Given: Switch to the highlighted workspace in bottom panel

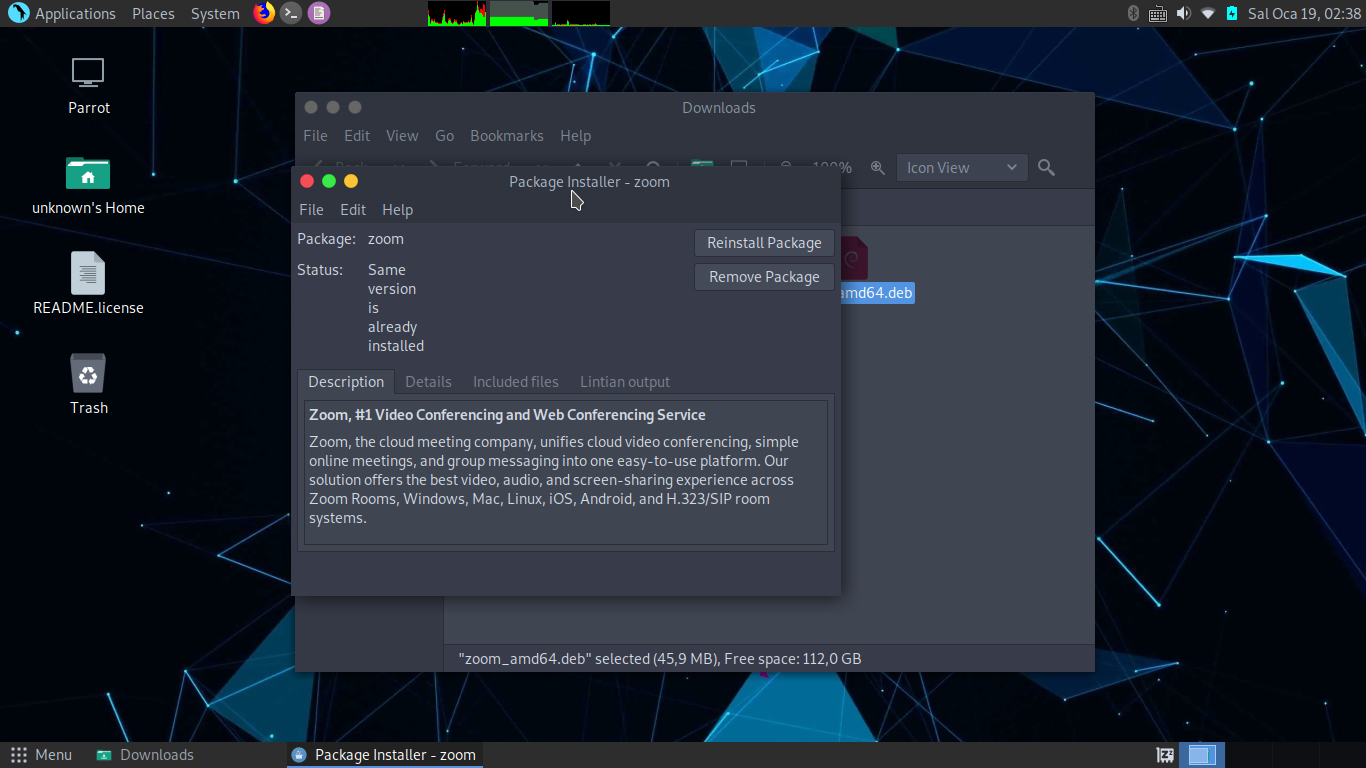Looking at the screenshot, I should pos(1202,755).
